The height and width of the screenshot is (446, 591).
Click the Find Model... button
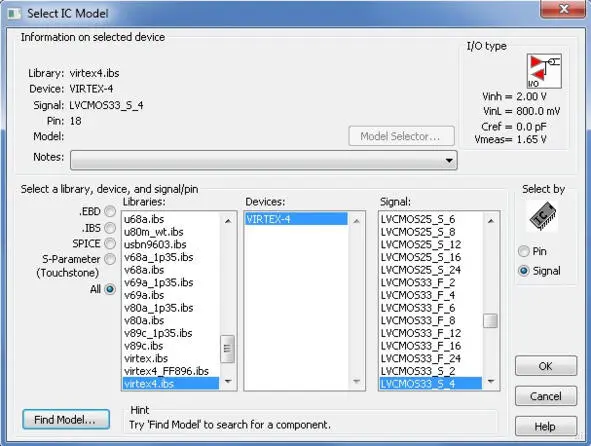point(66,420)
